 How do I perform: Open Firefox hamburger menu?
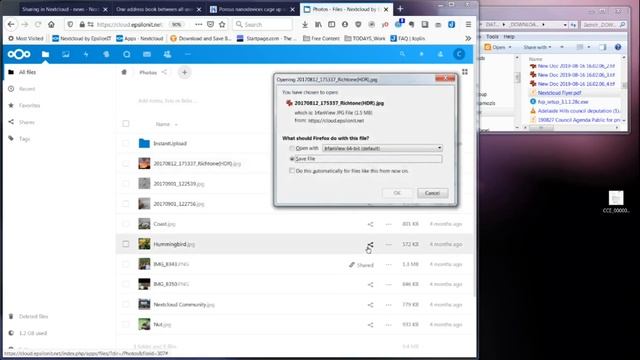[468, 24]
